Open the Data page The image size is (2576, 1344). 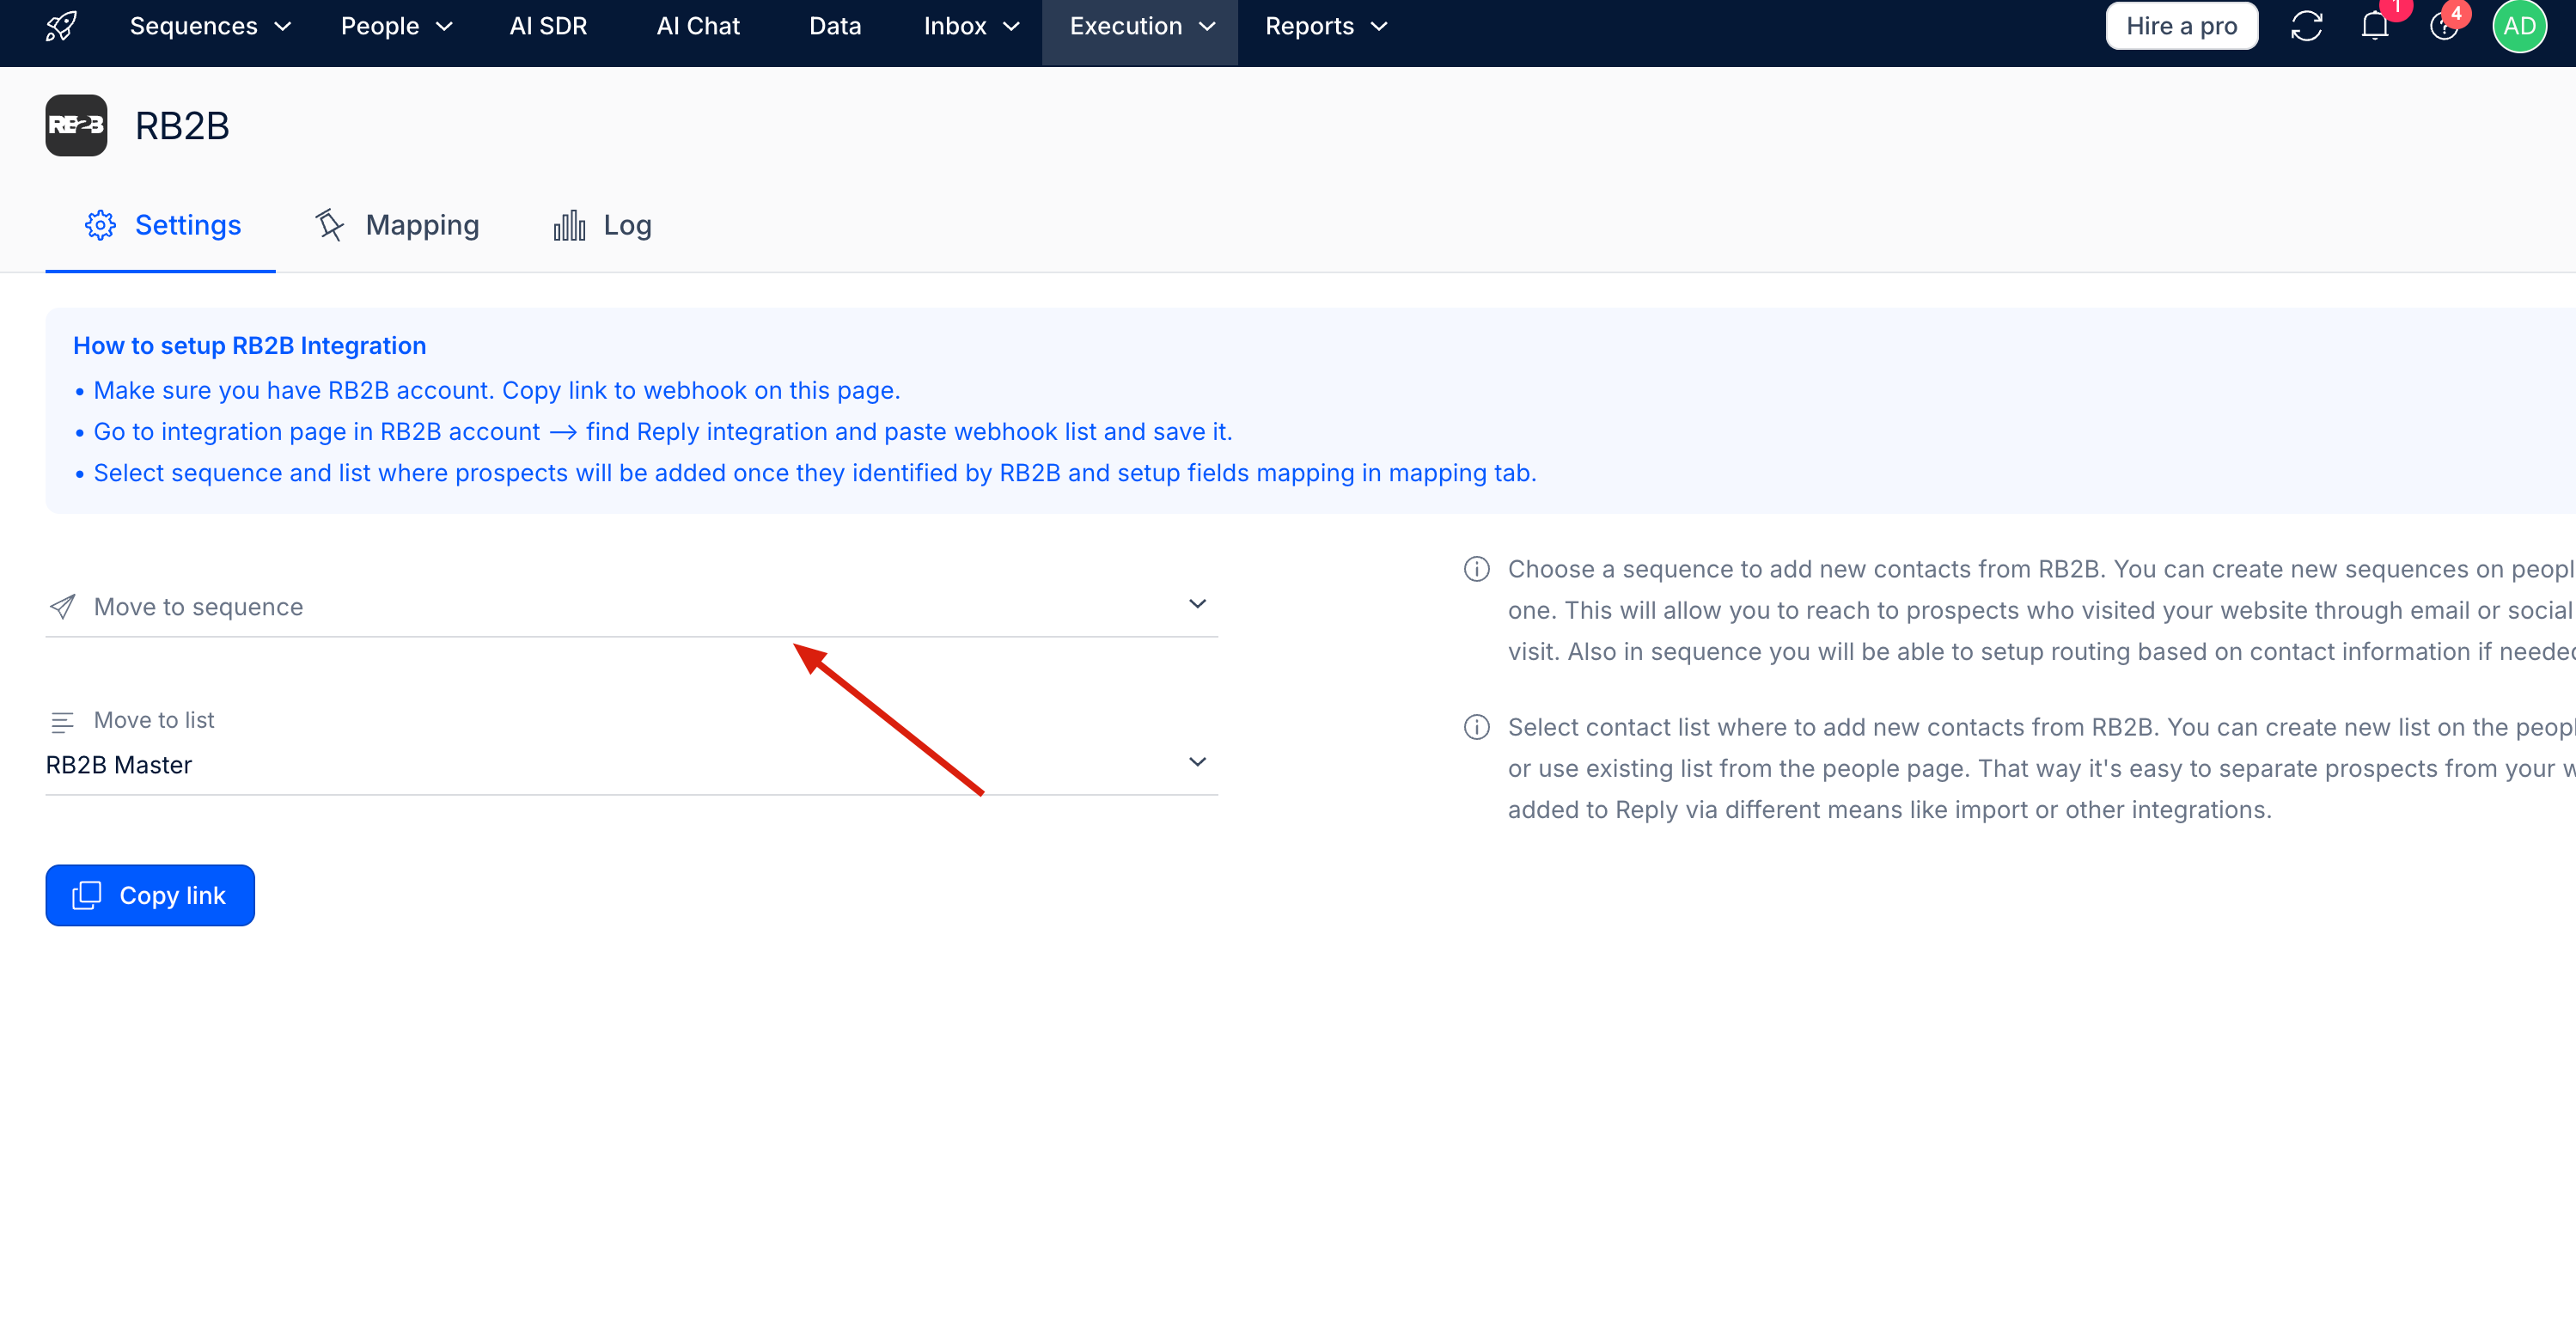click(x=835, y=26)
